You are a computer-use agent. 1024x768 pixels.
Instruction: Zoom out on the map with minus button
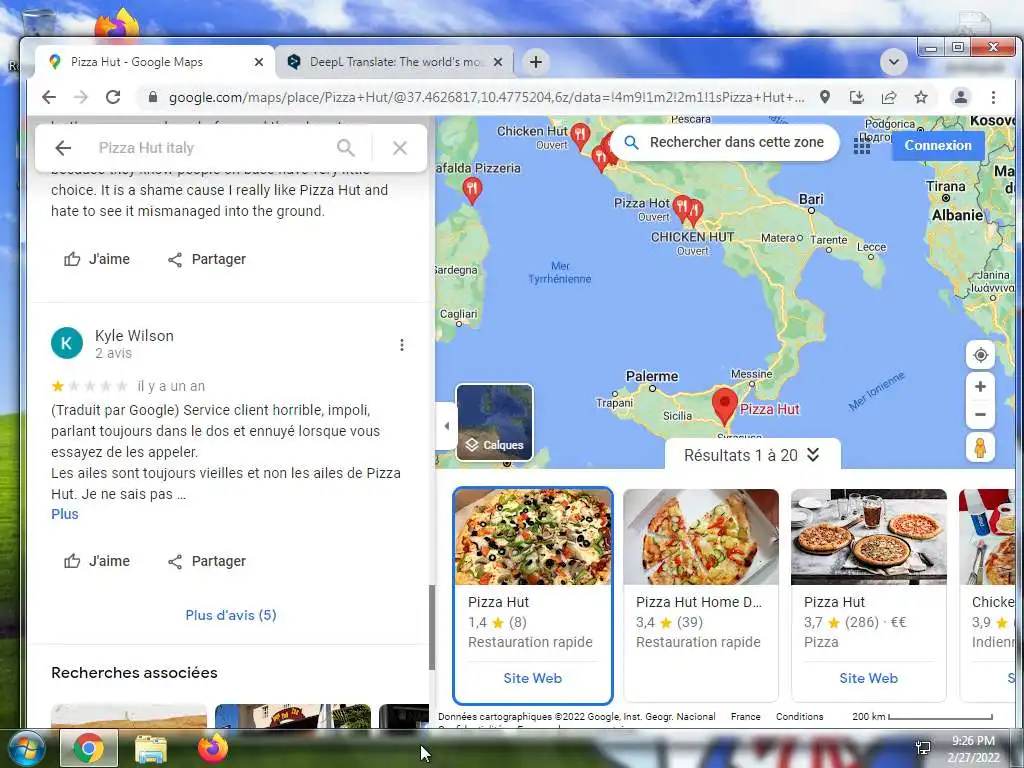pyautogui.click(x=980, y=414)
